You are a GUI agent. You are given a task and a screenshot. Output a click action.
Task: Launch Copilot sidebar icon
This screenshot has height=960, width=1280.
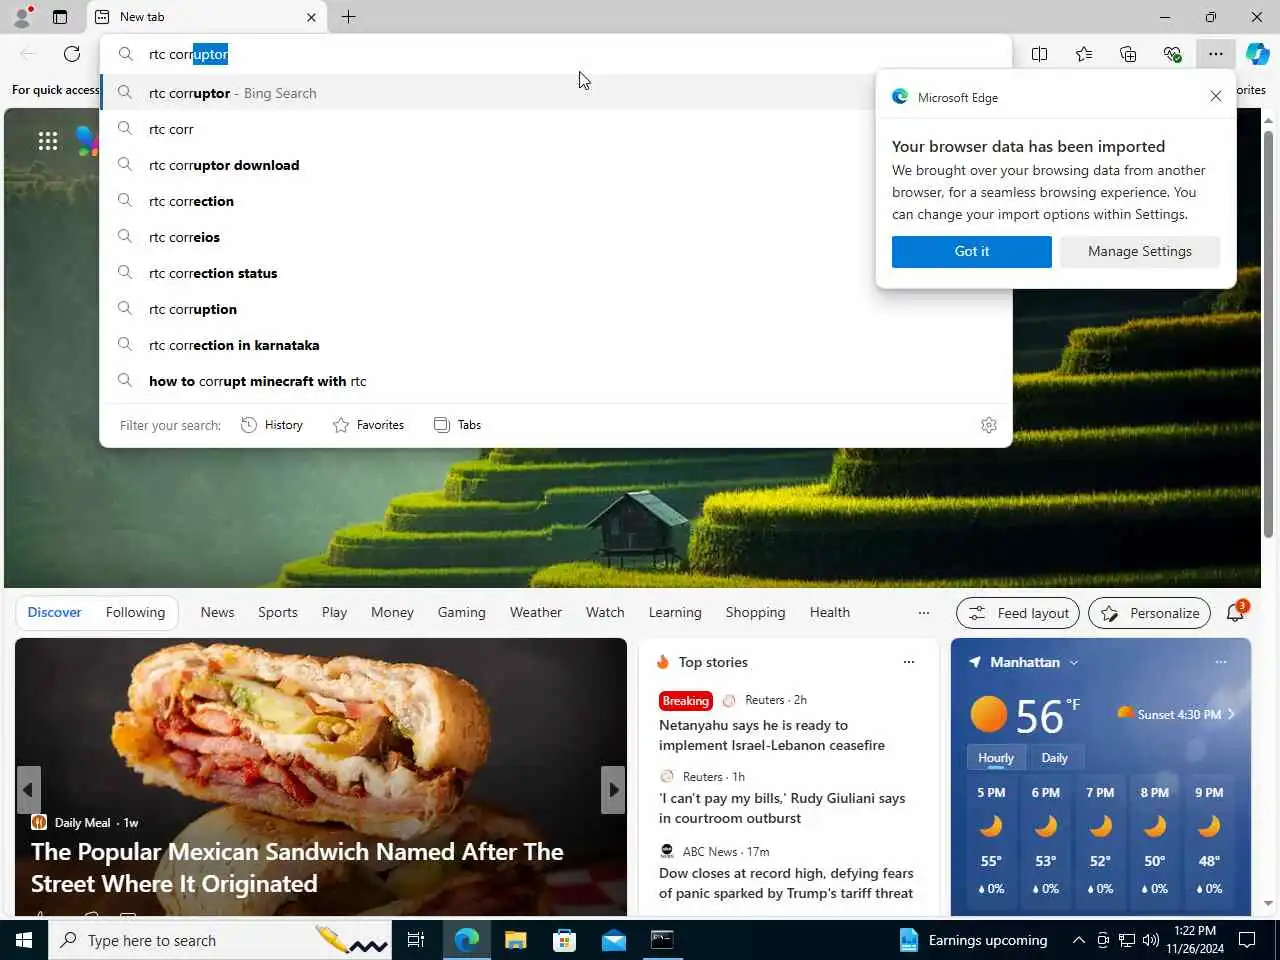(x=1257, y=54)
